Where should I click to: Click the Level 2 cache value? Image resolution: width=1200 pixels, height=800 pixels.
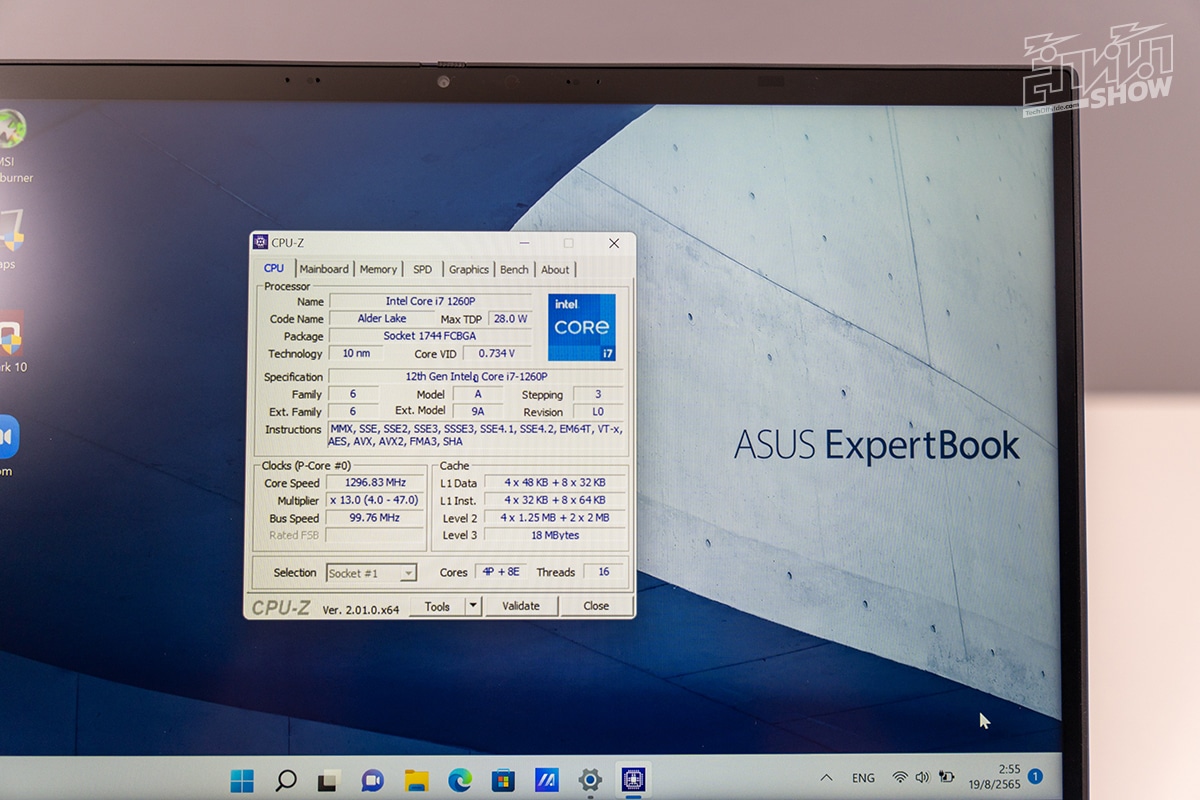[x=554, y=518]
